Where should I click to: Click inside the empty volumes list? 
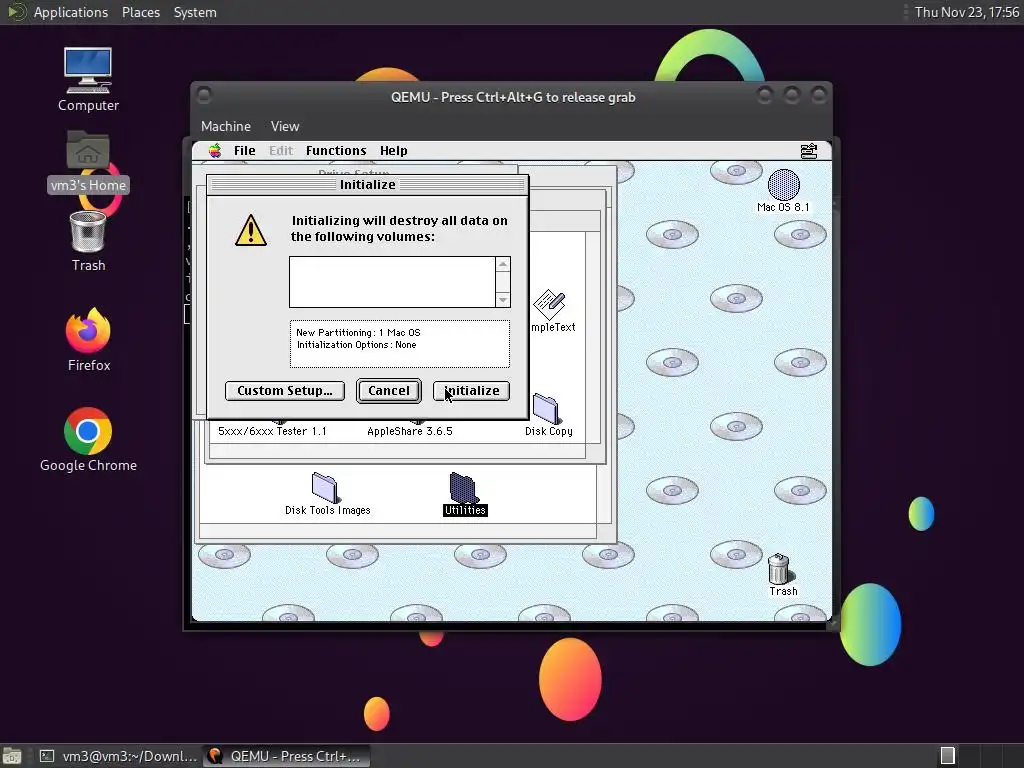coord(392,282)
